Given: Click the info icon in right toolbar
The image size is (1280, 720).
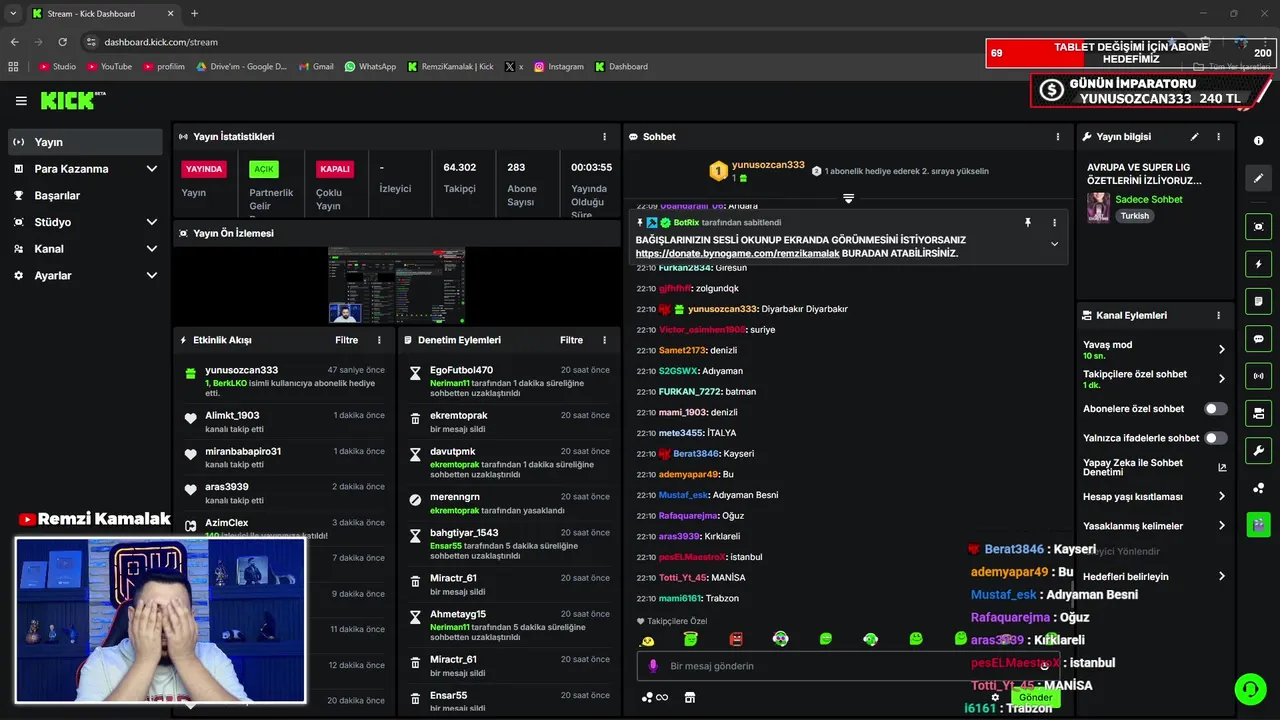Looking at the screenshot, I should pos(1259,141).
